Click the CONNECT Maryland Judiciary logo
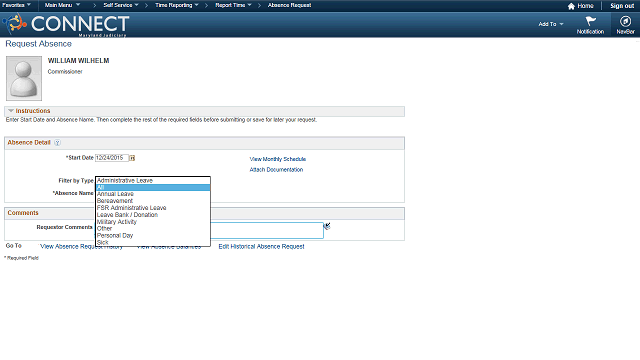 click(x=66, y=24)
